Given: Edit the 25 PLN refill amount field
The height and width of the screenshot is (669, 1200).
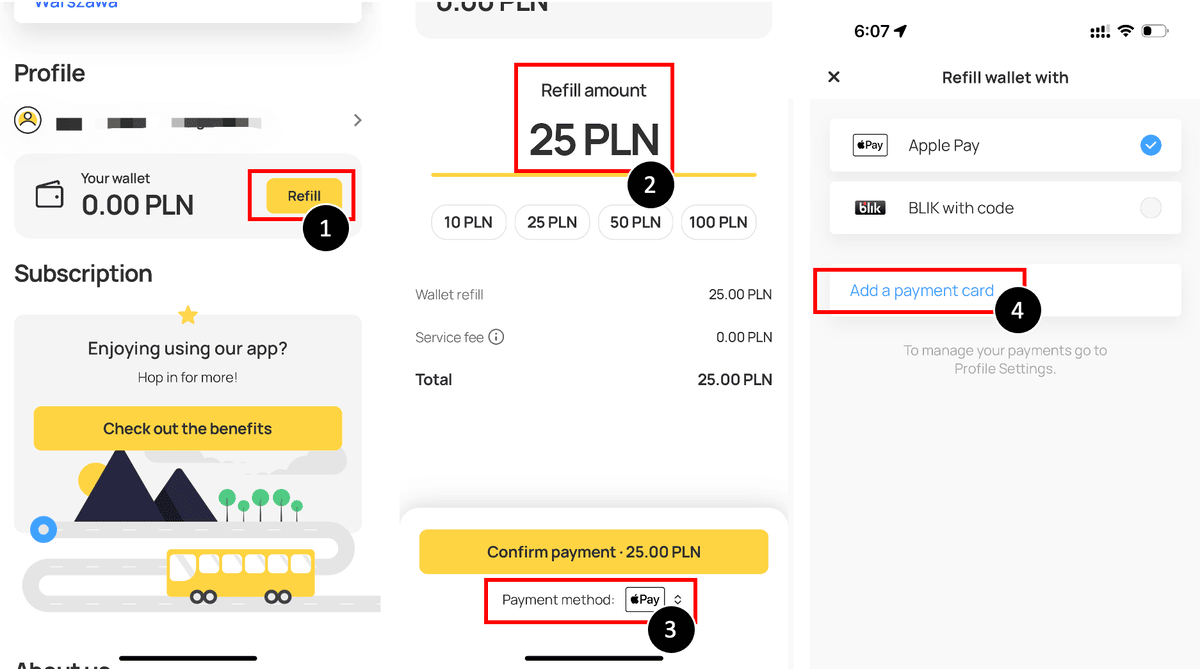Looking at the screenshot, I should pyautogui.click(x=594, y=139).
